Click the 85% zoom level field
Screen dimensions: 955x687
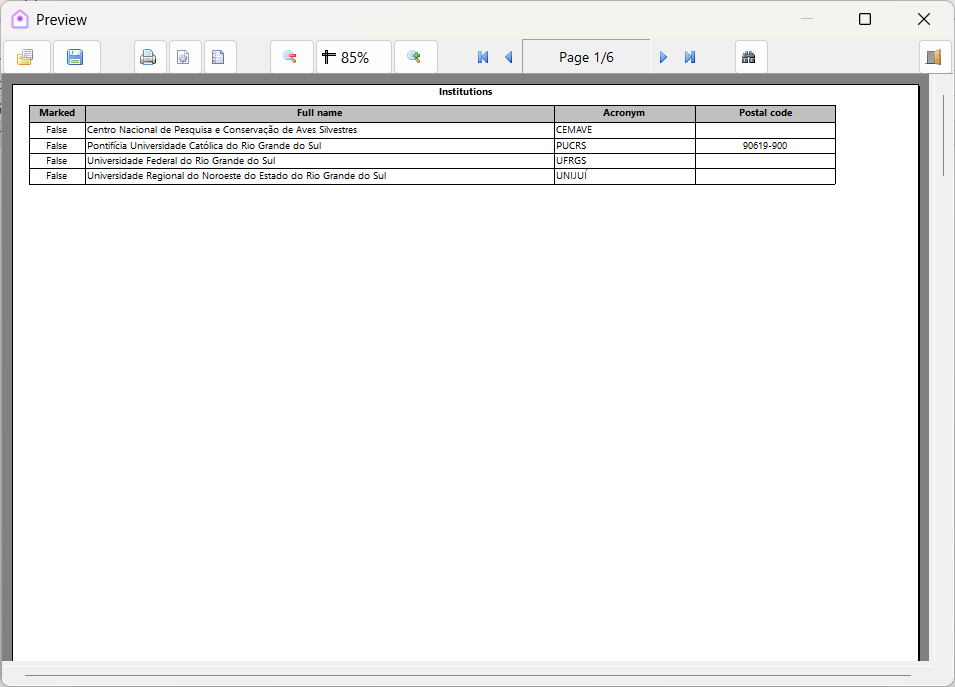pyautogui.click(x=353, y=57)
